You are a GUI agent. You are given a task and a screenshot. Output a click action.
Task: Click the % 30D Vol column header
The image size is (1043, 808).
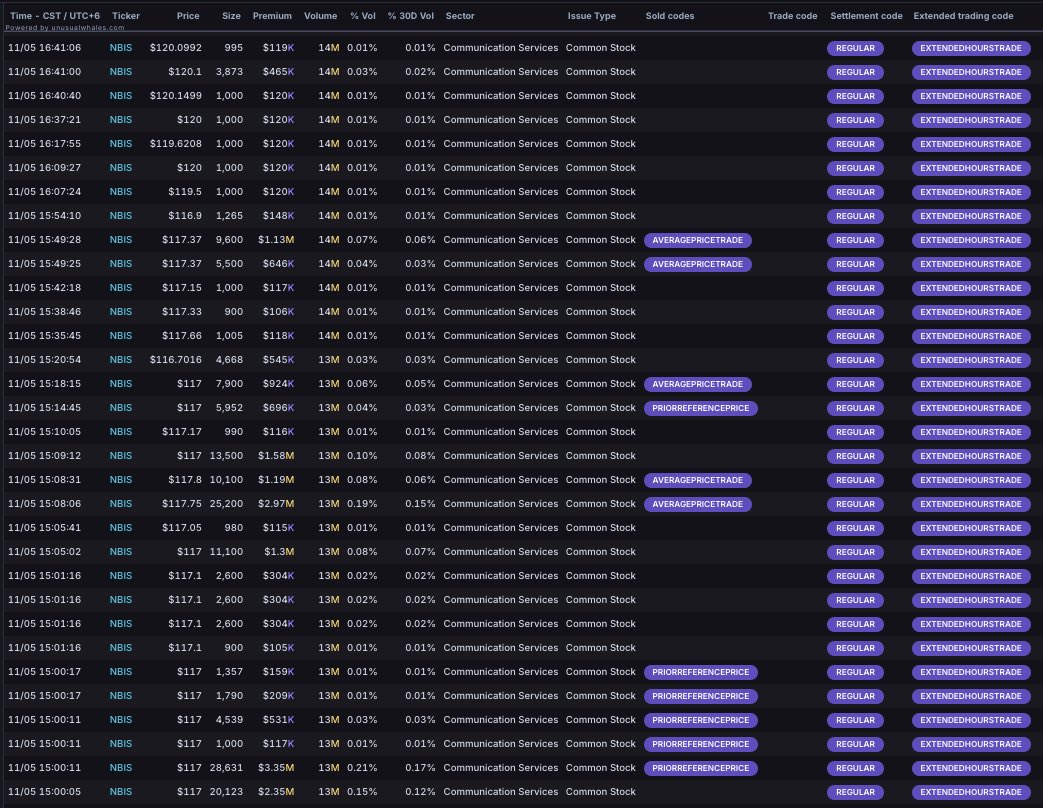click(x=411, y=16)
